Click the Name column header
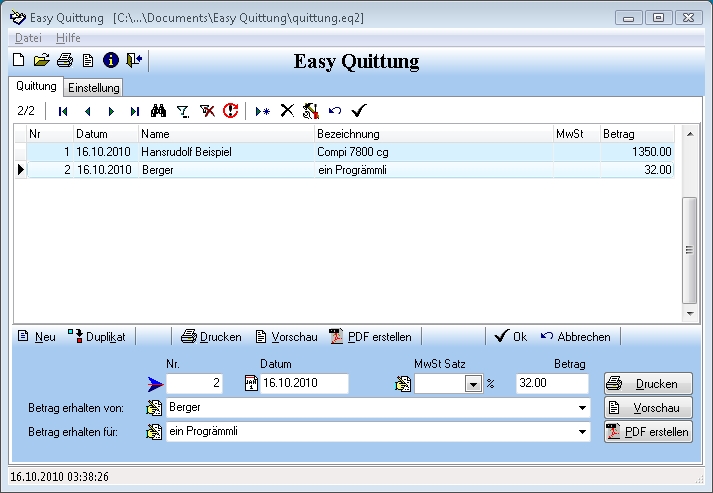This screenshot has height=493, width=713. pyautogui.click(x=226, y=134)
